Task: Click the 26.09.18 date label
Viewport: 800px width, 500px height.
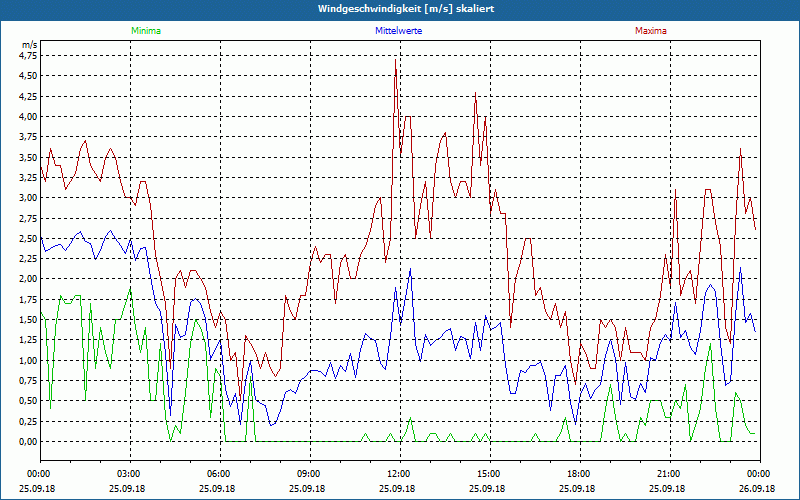Action: 757,489
